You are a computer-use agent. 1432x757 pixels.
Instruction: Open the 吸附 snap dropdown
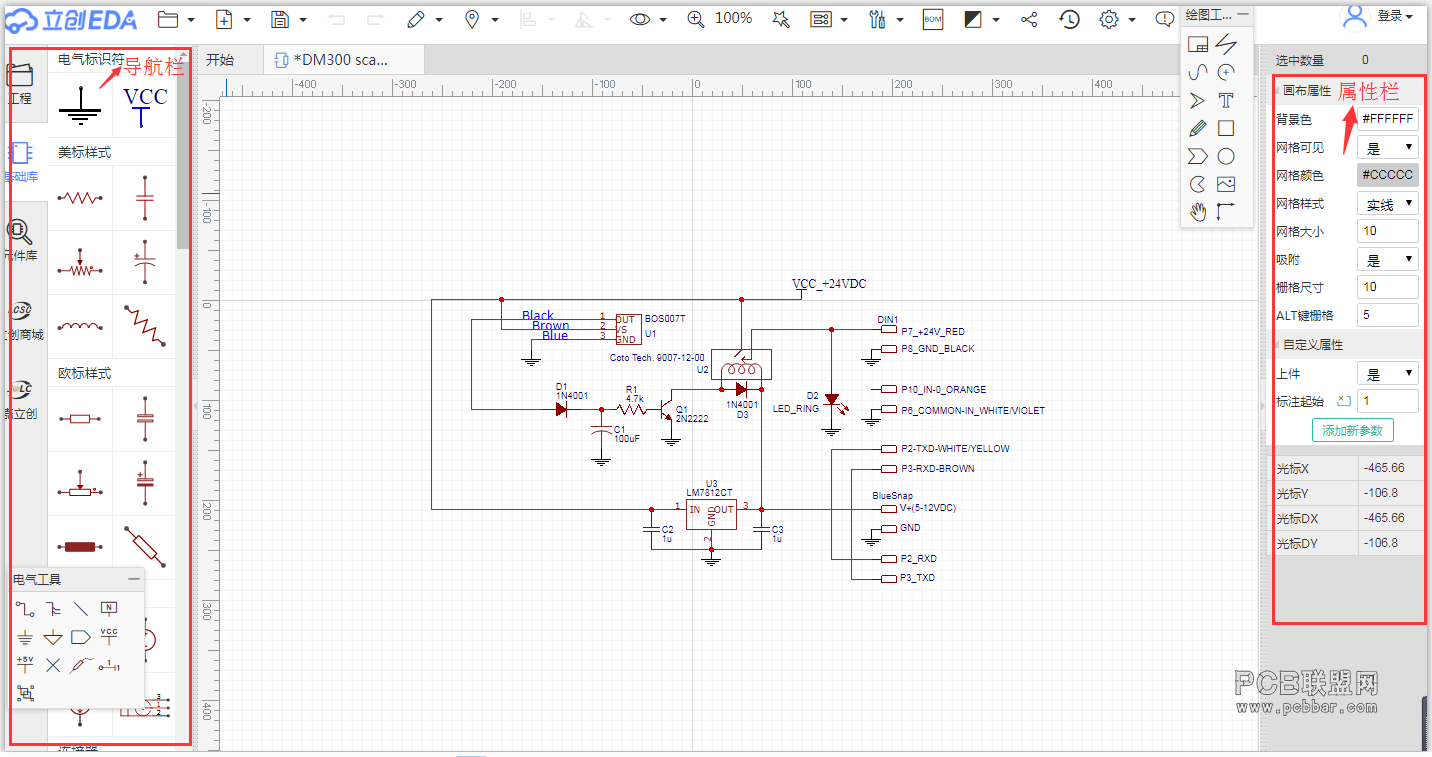pyautogui.click(x=1388, y=259)
